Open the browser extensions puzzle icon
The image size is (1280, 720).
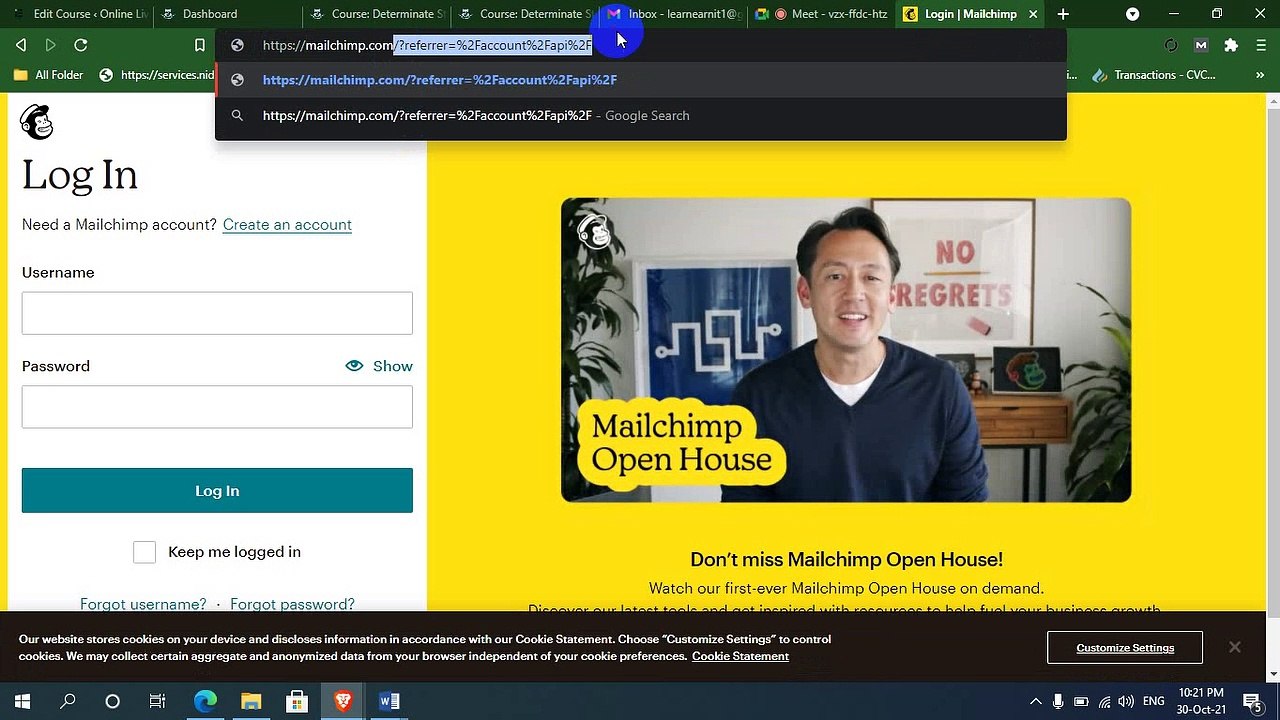click(1231, 45)
